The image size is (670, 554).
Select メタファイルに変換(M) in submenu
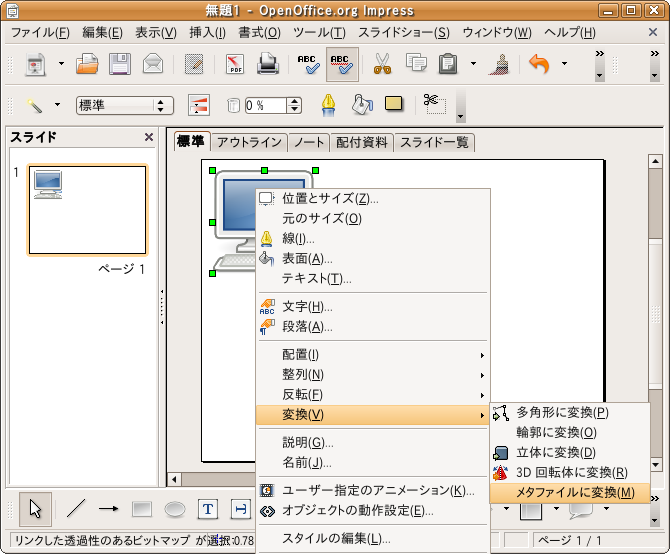point(570,493)
